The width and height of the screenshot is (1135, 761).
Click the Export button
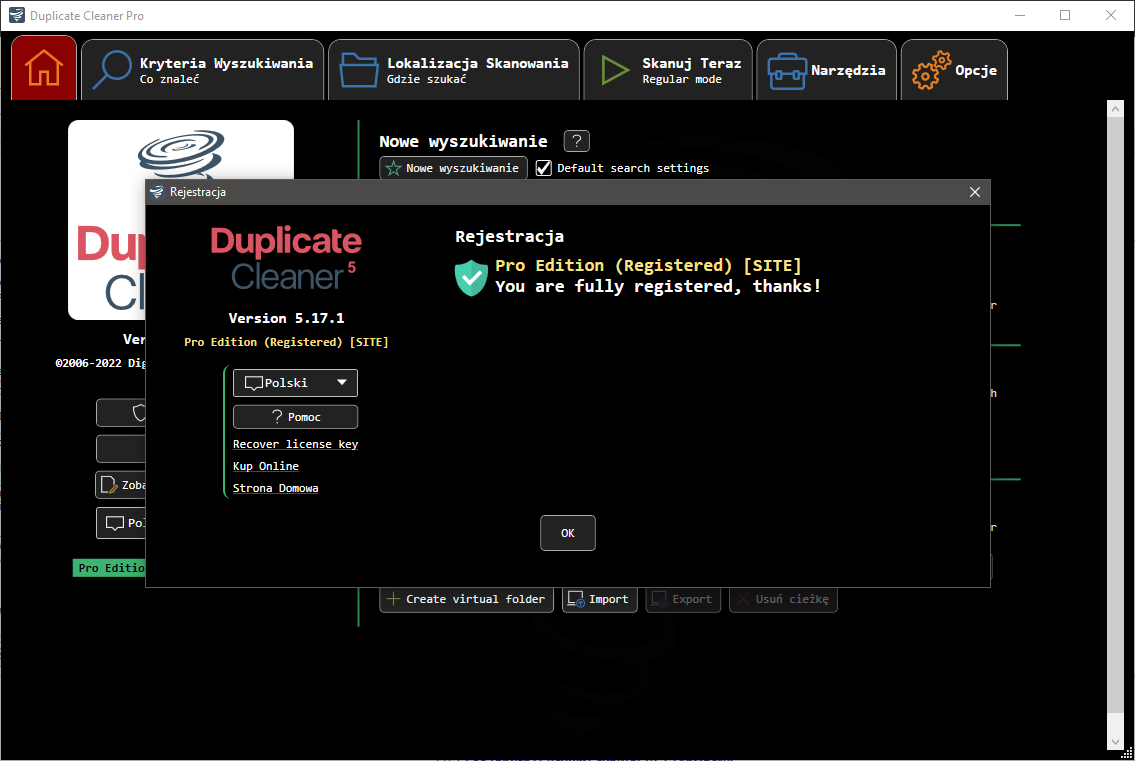683,599
